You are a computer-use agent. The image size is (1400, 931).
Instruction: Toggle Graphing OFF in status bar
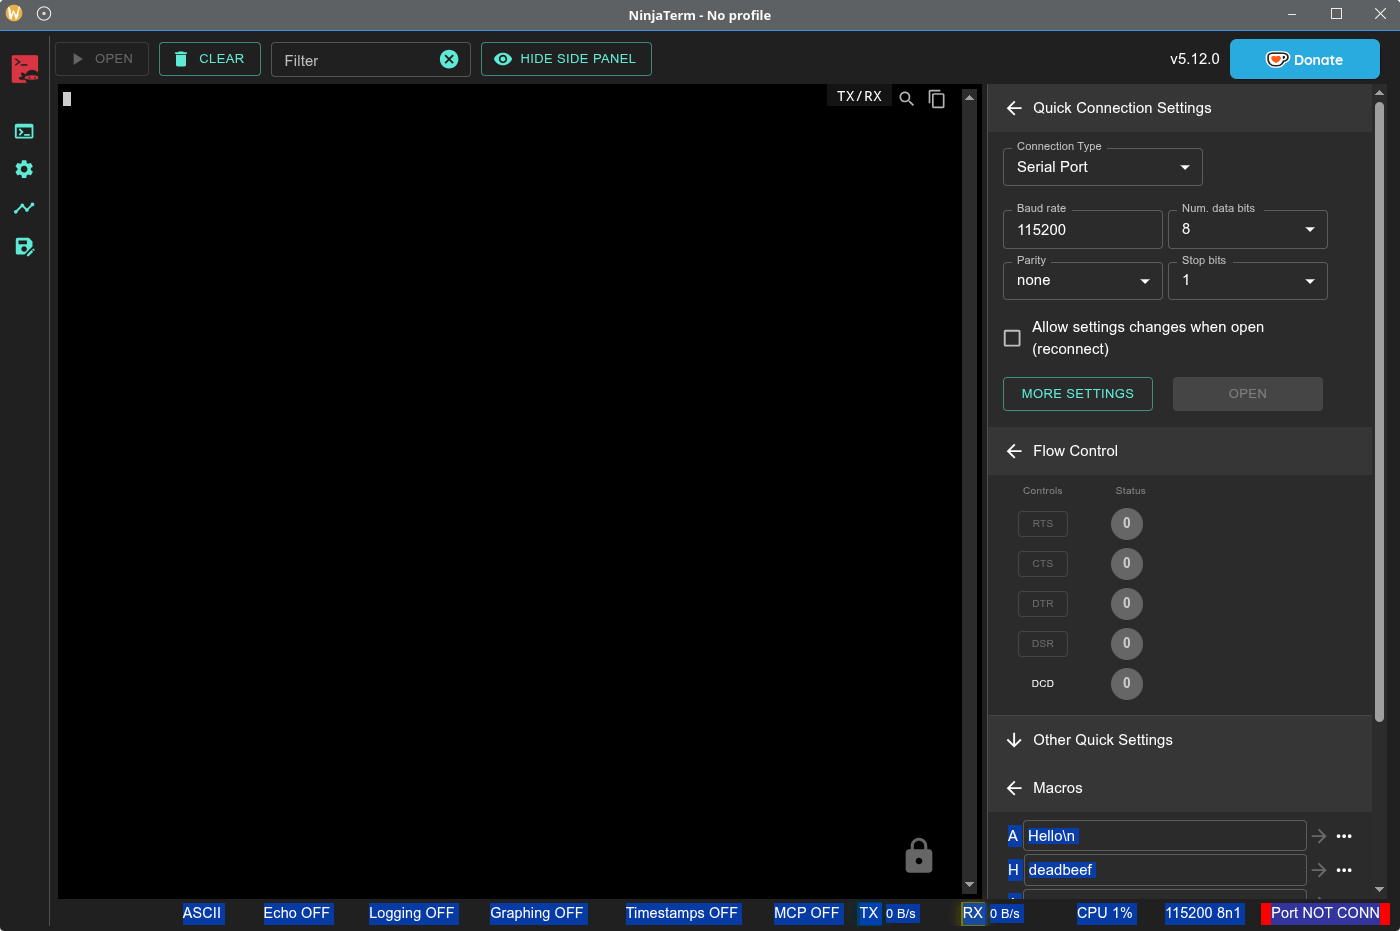537,913
